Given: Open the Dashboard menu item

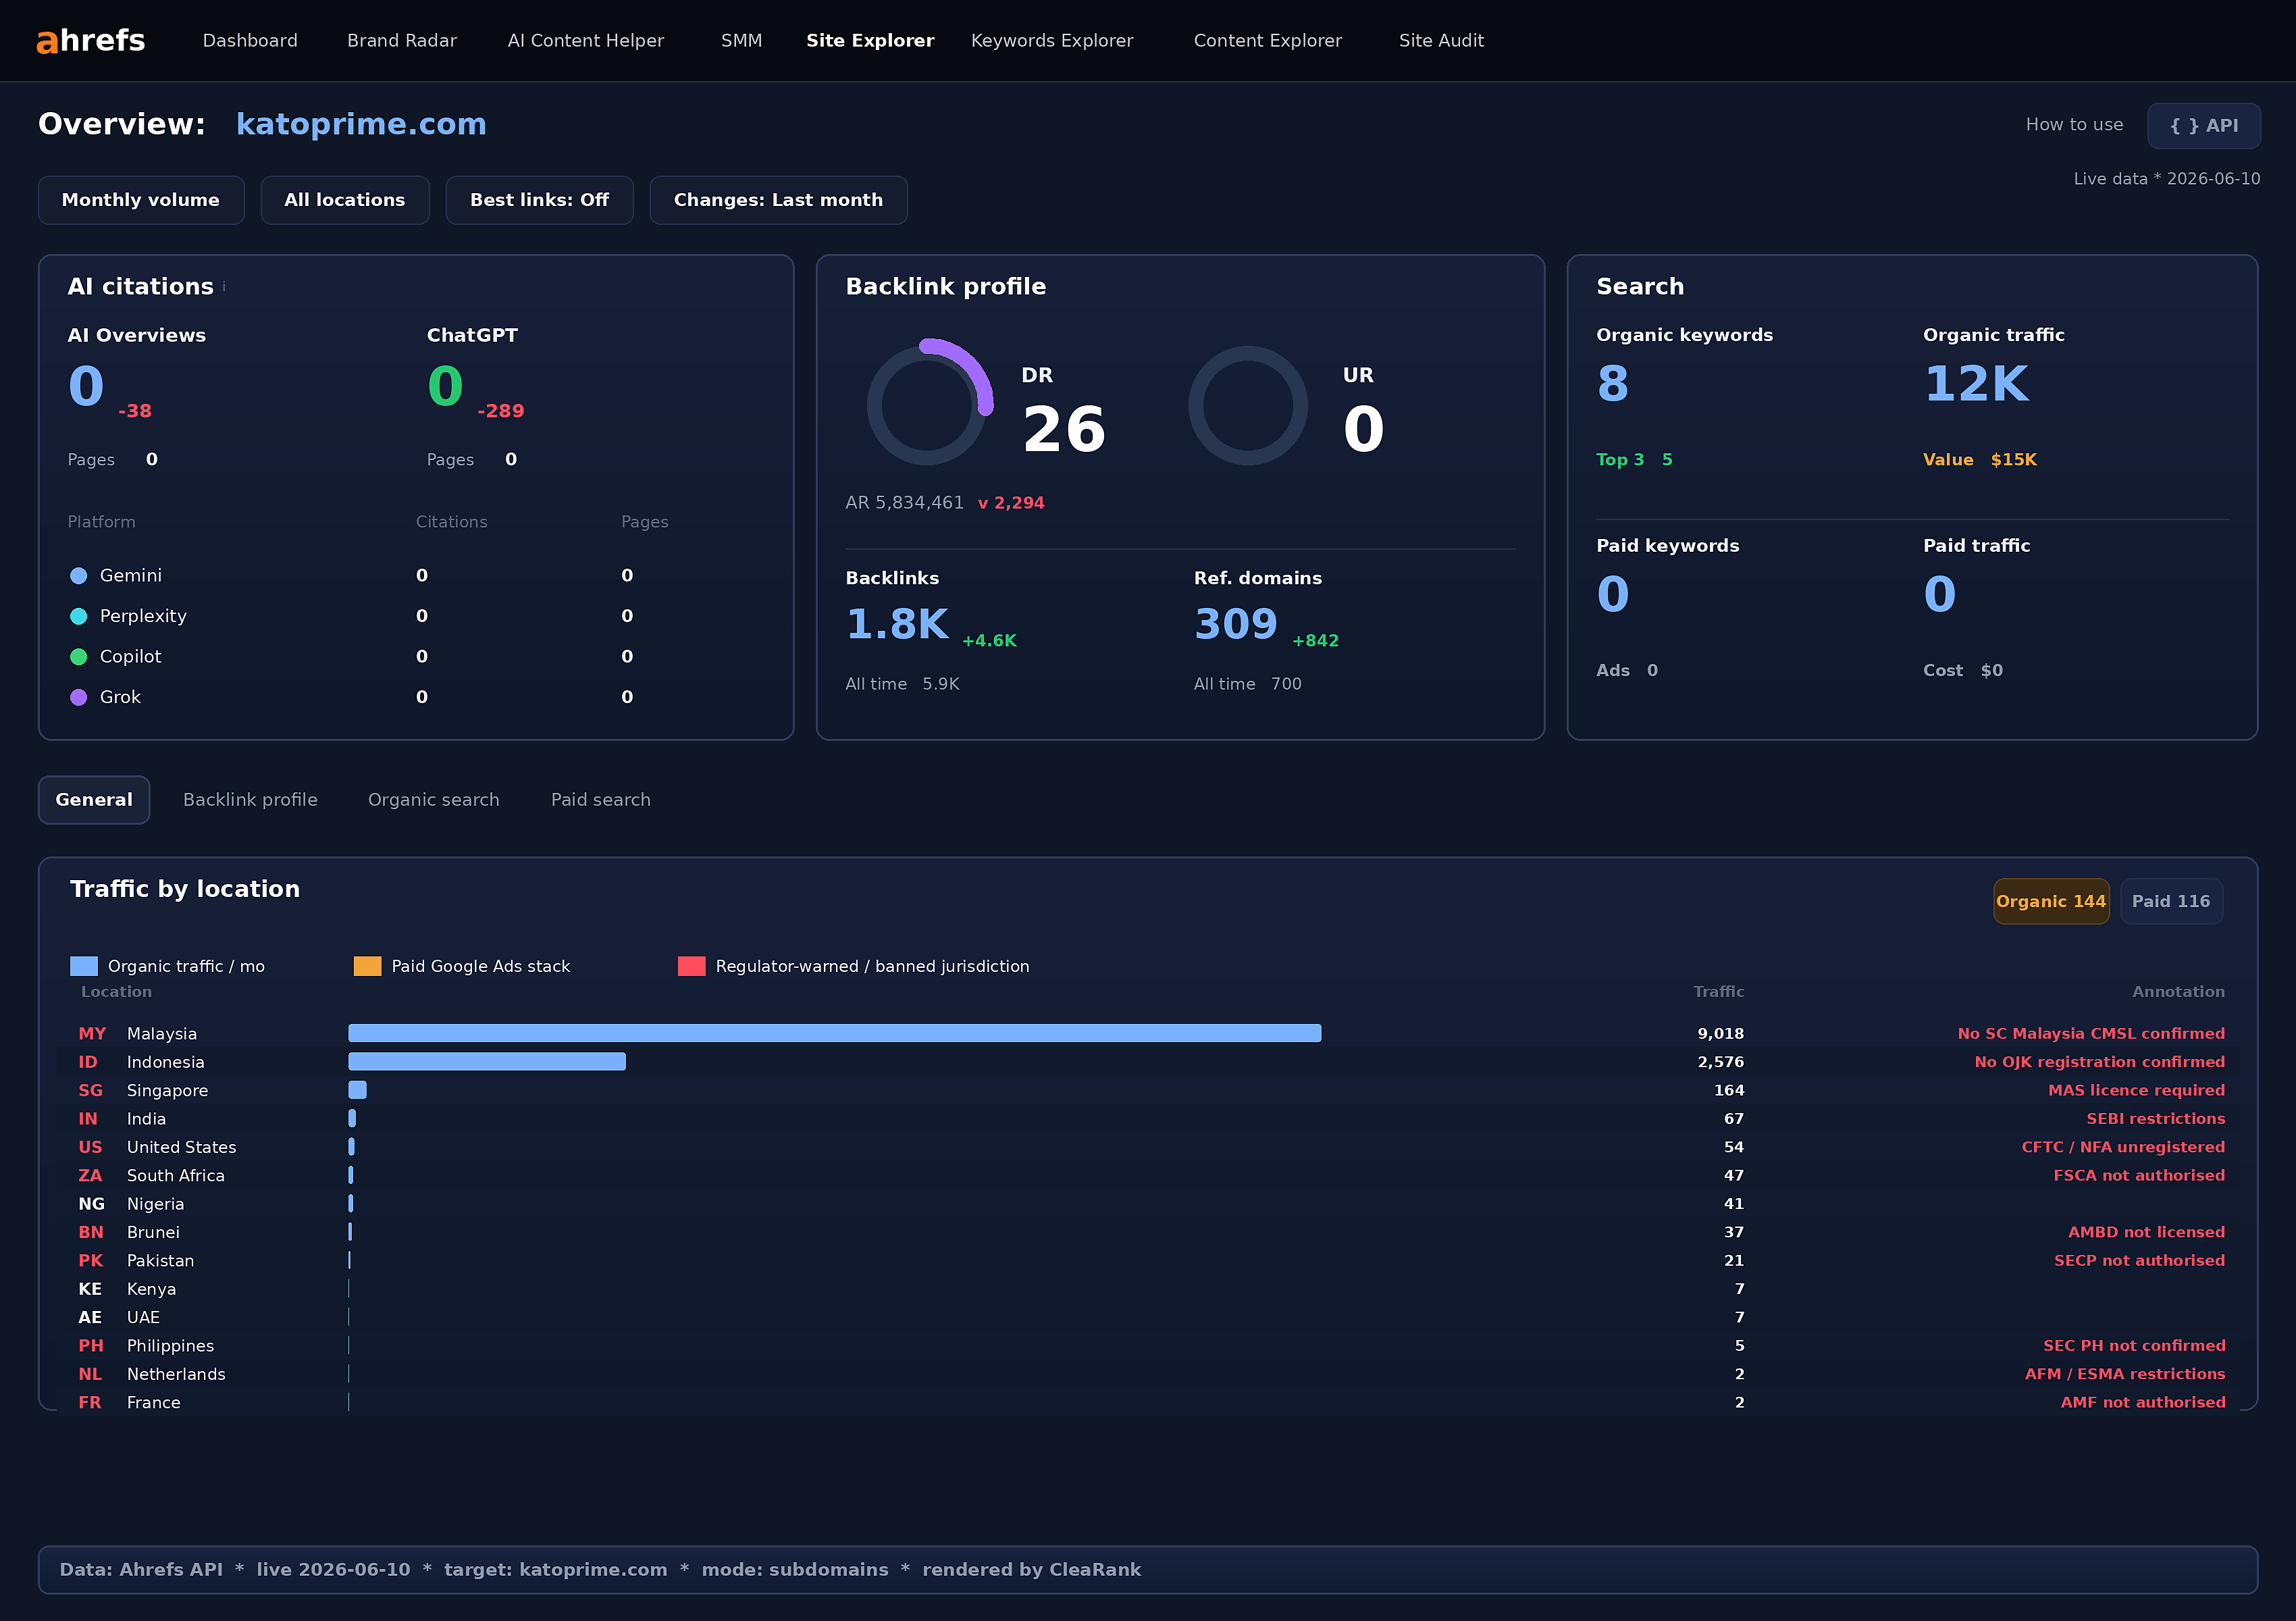Looking at the screenshot, I should [250, 41].
